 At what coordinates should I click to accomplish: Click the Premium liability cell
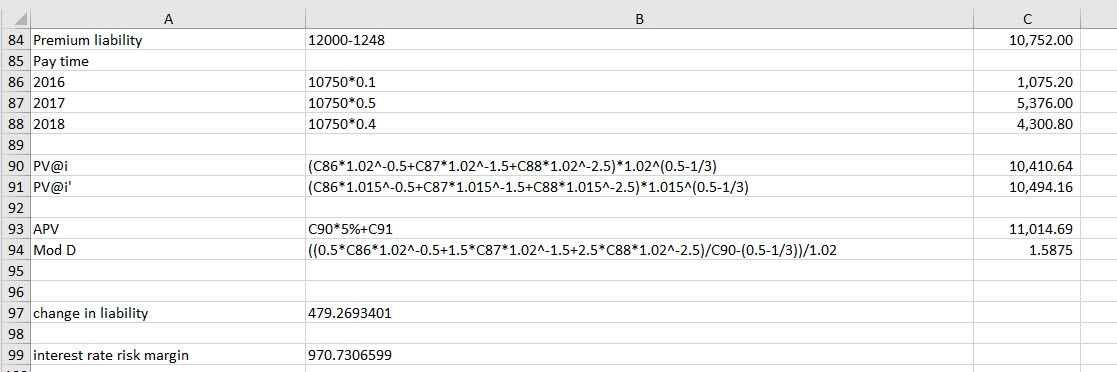[168, 40]
